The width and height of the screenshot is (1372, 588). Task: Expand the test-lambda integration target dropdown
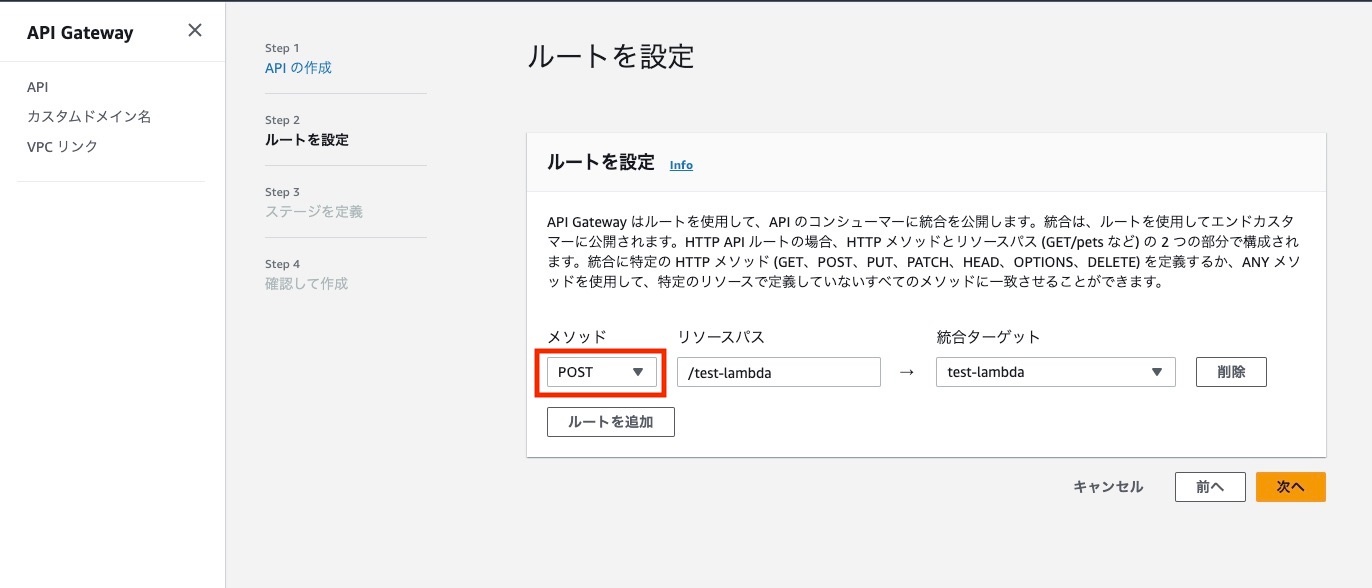1055,372
